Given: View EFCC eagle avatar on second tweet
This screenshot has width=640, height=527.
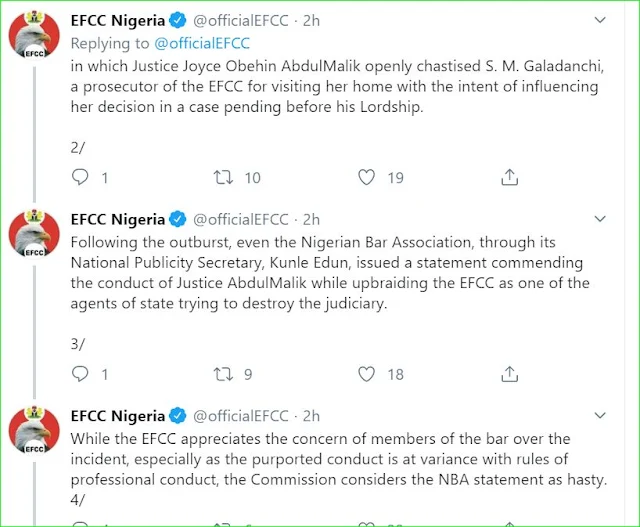Looking at the screenshot, I should (34, 233).
